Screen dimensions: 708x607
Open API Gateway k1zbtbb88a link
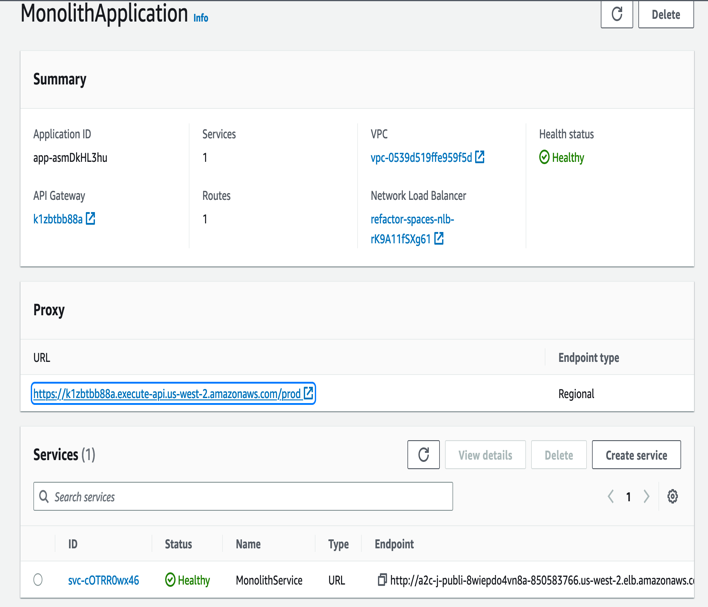click(x=58, y=219)
